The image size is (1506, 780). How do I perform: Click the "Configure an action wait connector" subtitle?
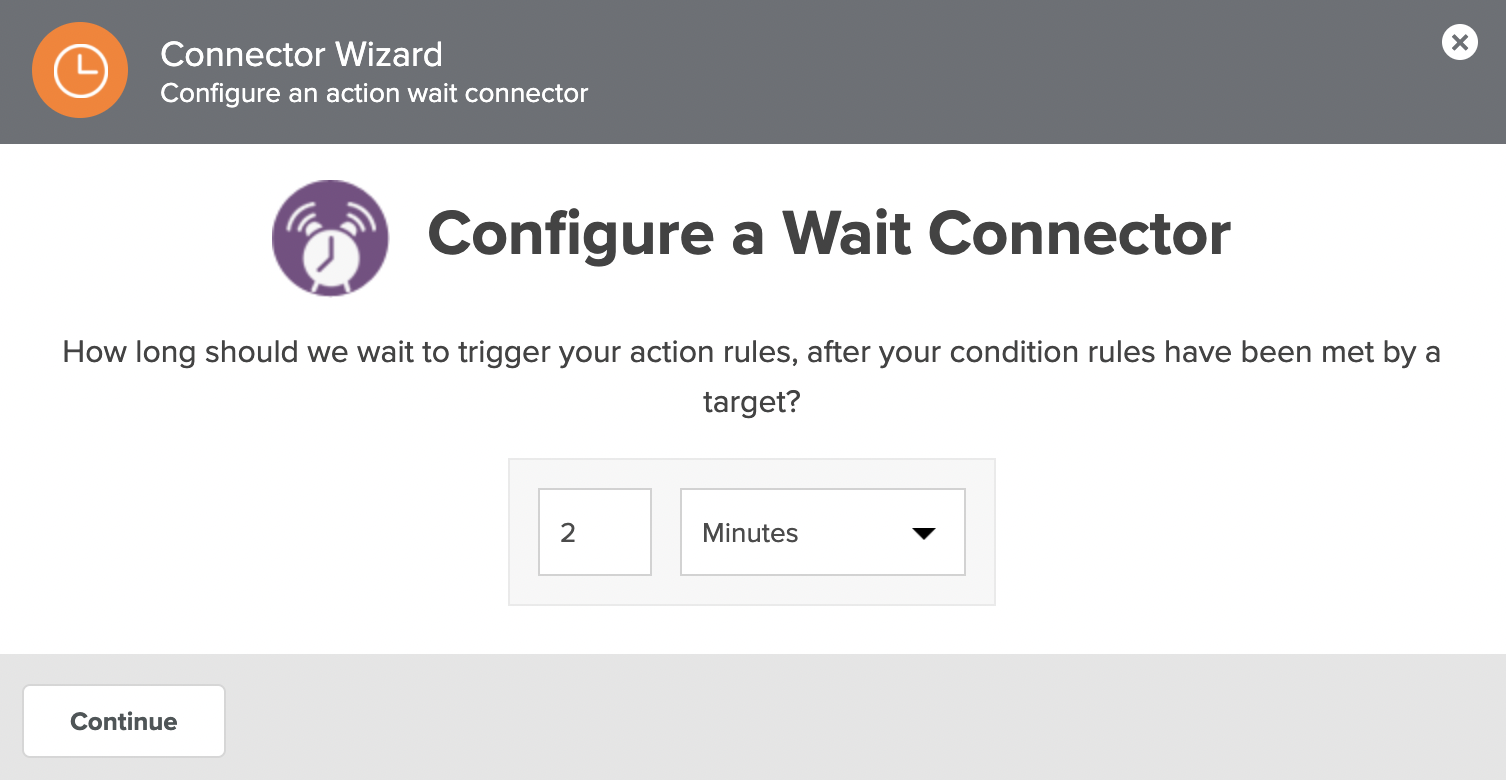[x=374, y=94]
